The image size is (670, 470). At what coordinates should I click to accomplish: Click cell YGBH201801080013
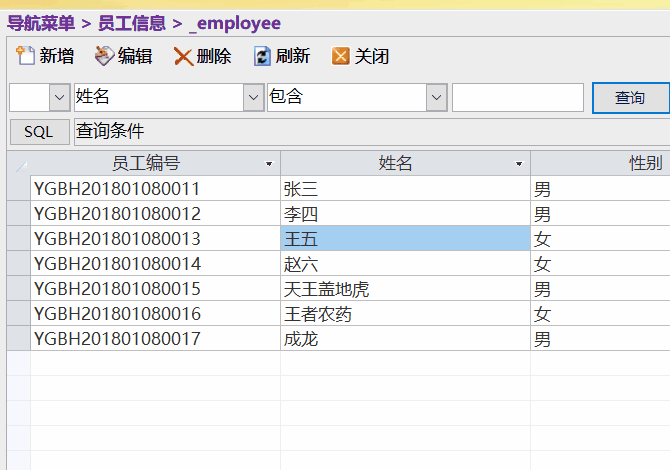tap(156, 238)
